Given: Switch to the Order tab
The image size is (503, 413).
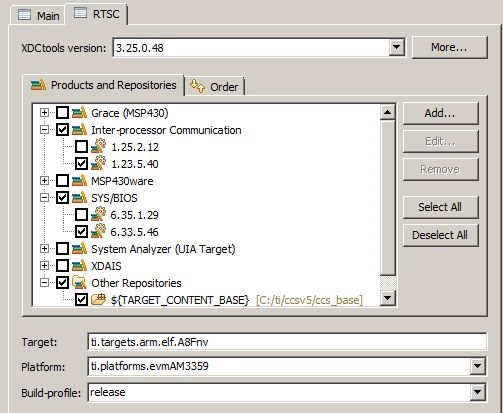Looking at the screenshot, I should tap(214, 87).
